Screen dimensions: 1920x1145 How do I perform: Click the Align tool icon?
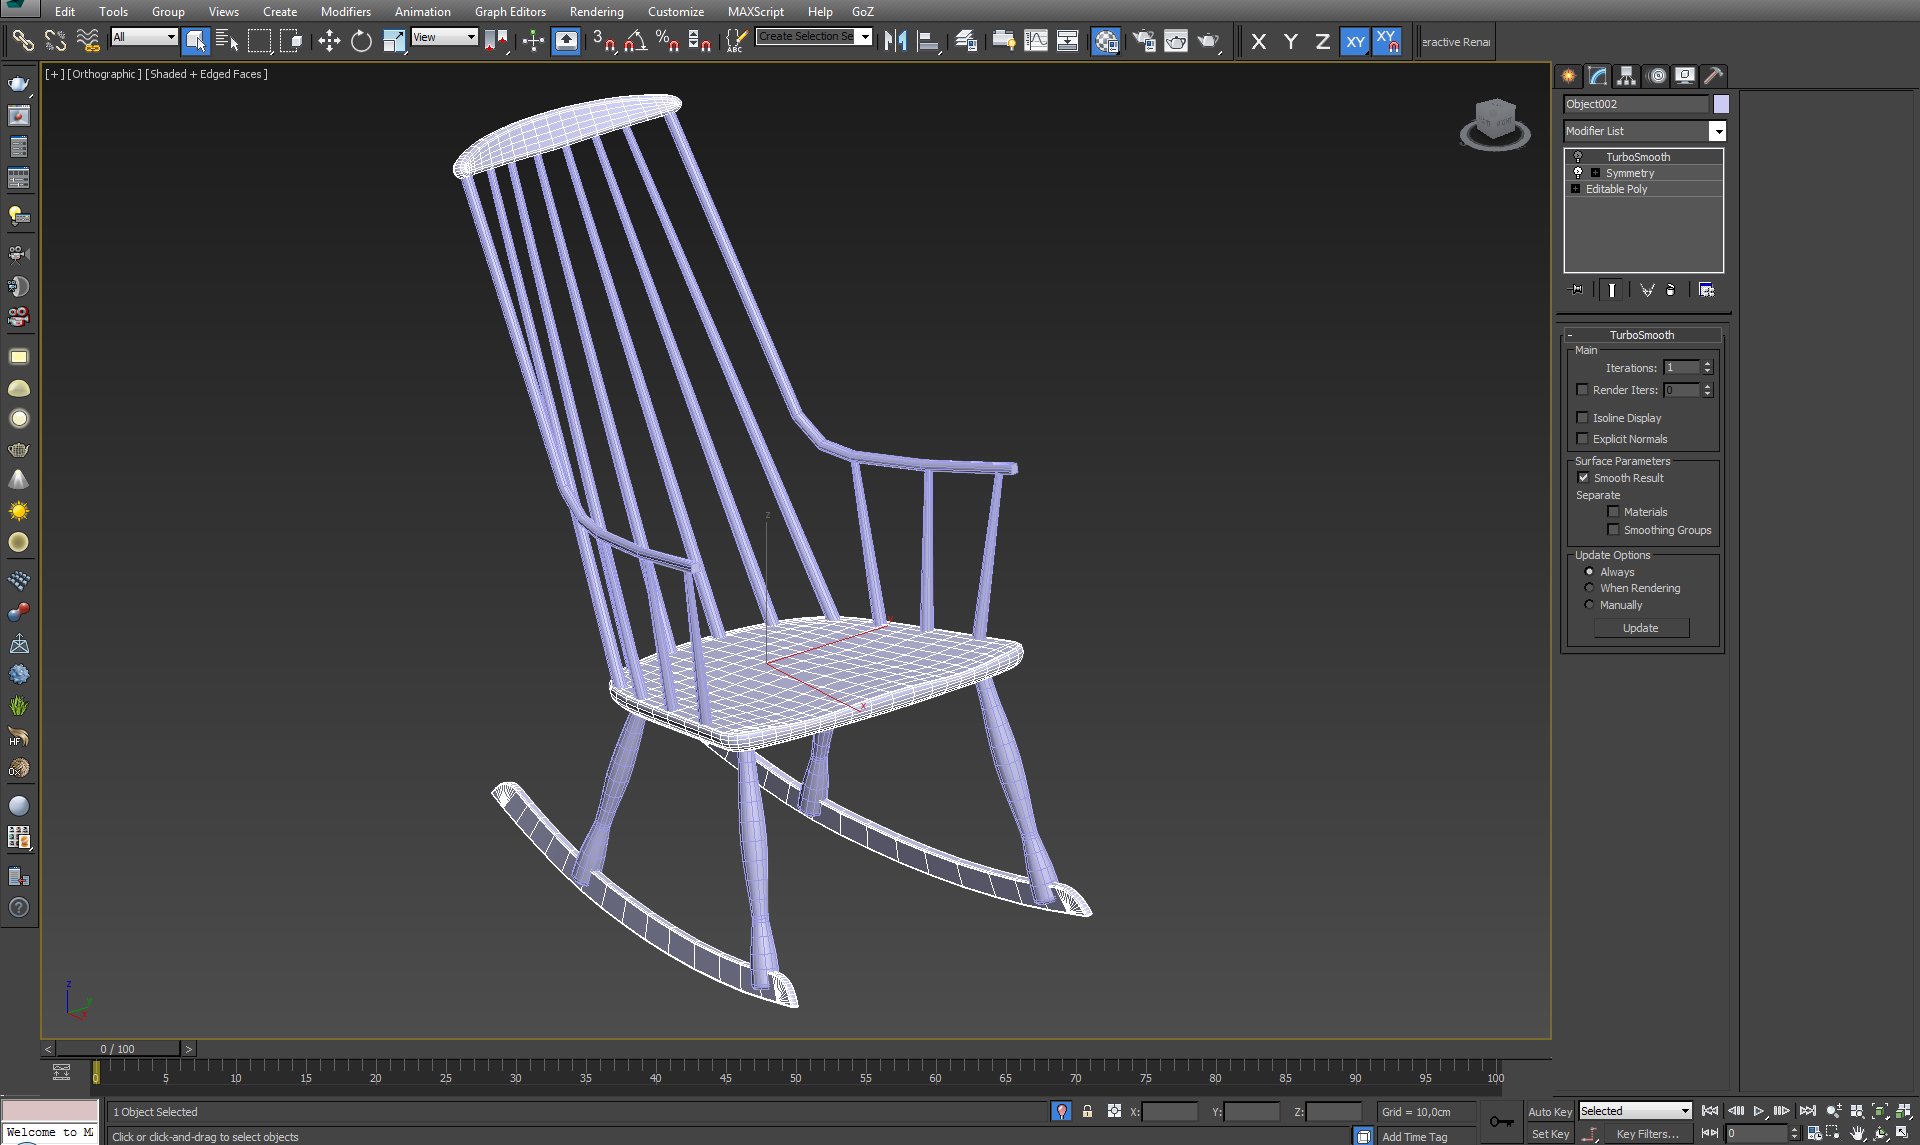point(928,41)
